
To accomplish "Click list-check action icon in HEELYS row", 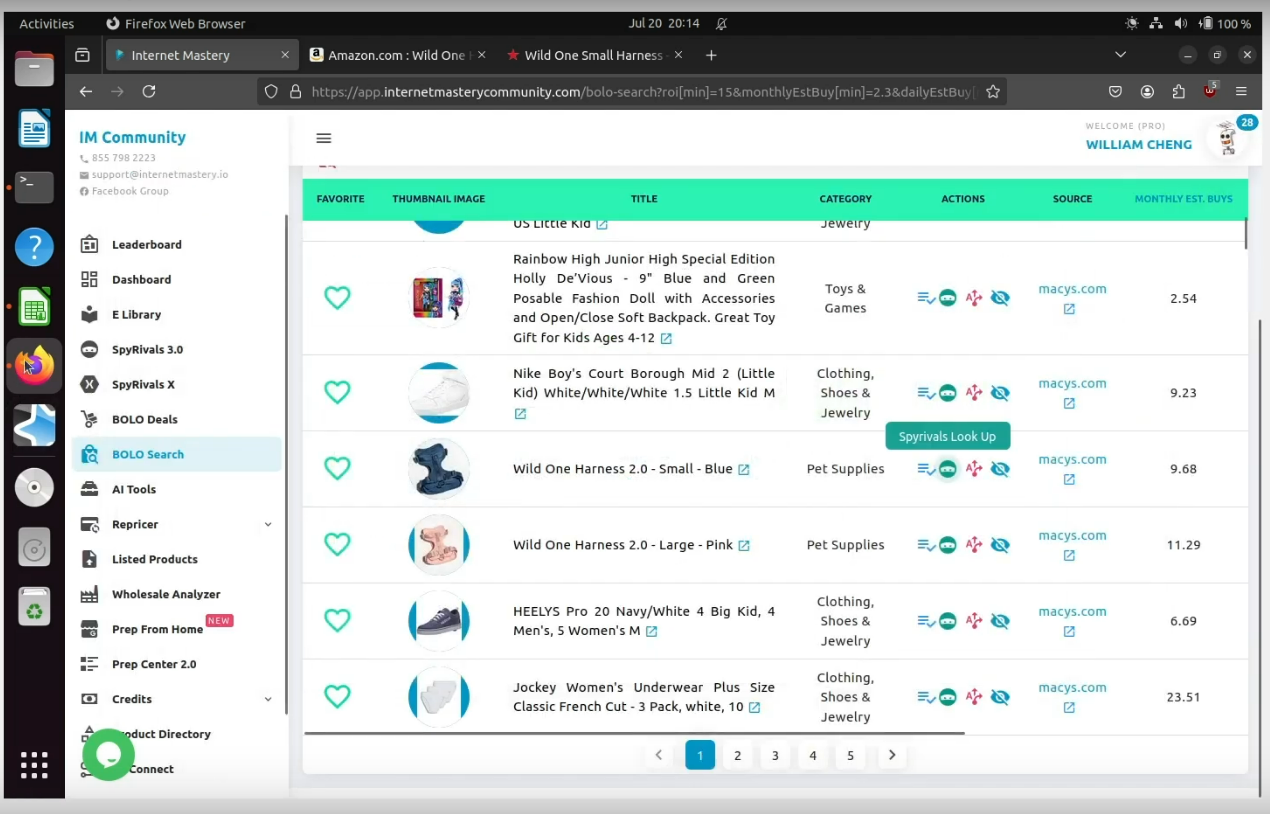I will click(926, 621).
